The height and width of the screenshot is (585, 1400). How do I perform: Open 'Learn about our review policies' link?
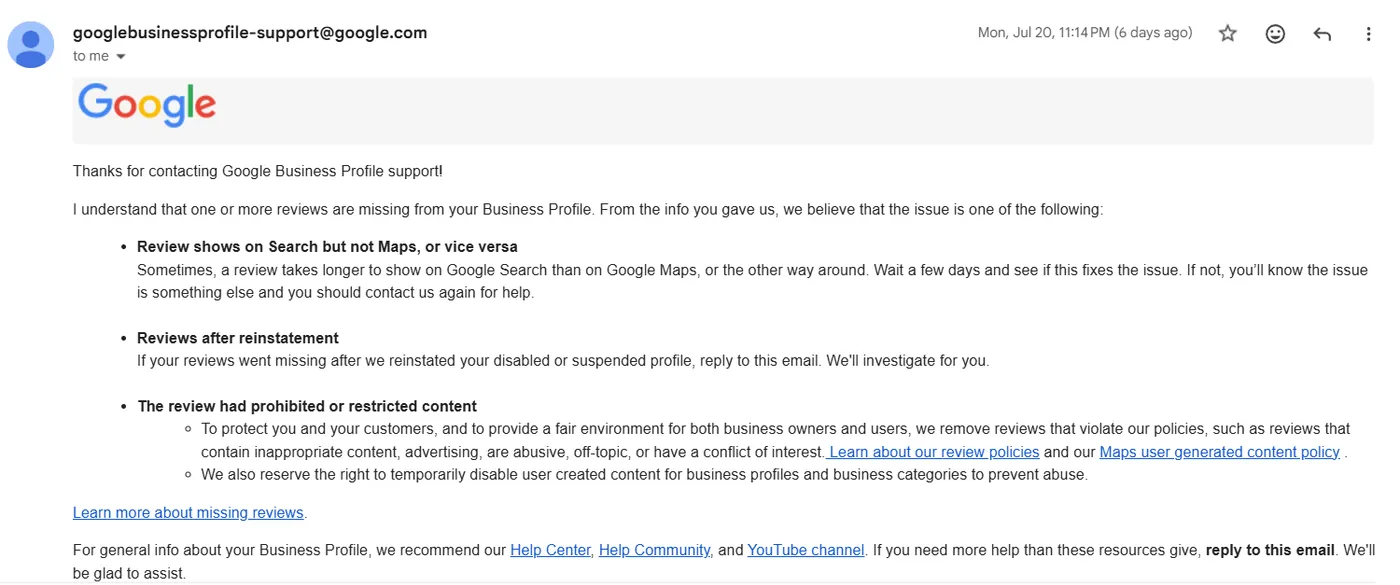click(934, 452)
